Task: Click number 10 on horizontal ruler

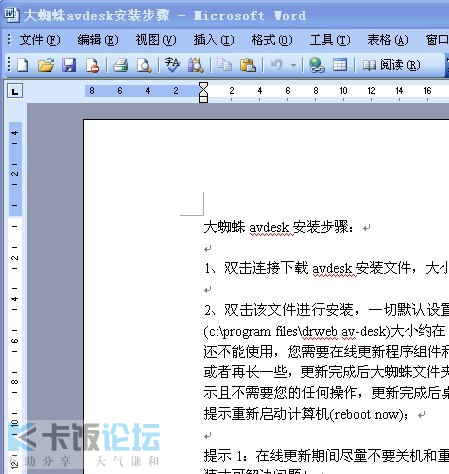Action: 343,91
